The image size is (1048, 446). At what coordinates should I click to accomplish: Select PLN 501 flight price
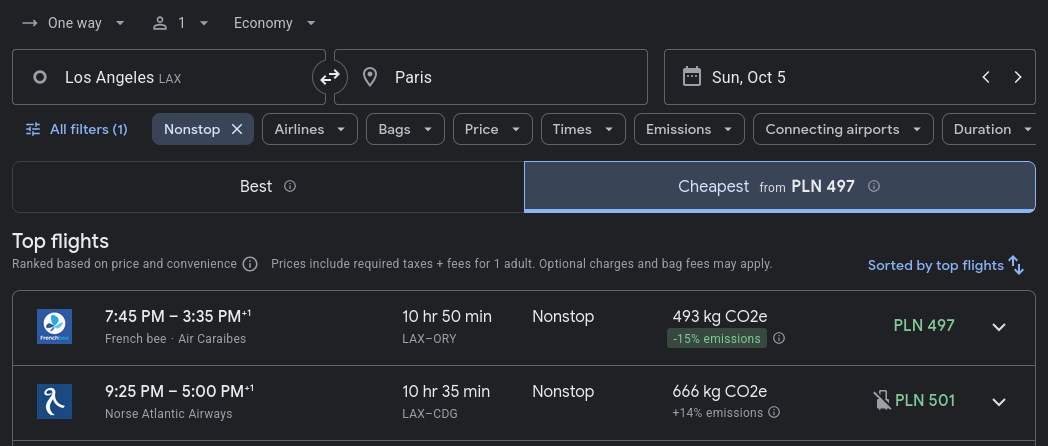coord(925,401)
